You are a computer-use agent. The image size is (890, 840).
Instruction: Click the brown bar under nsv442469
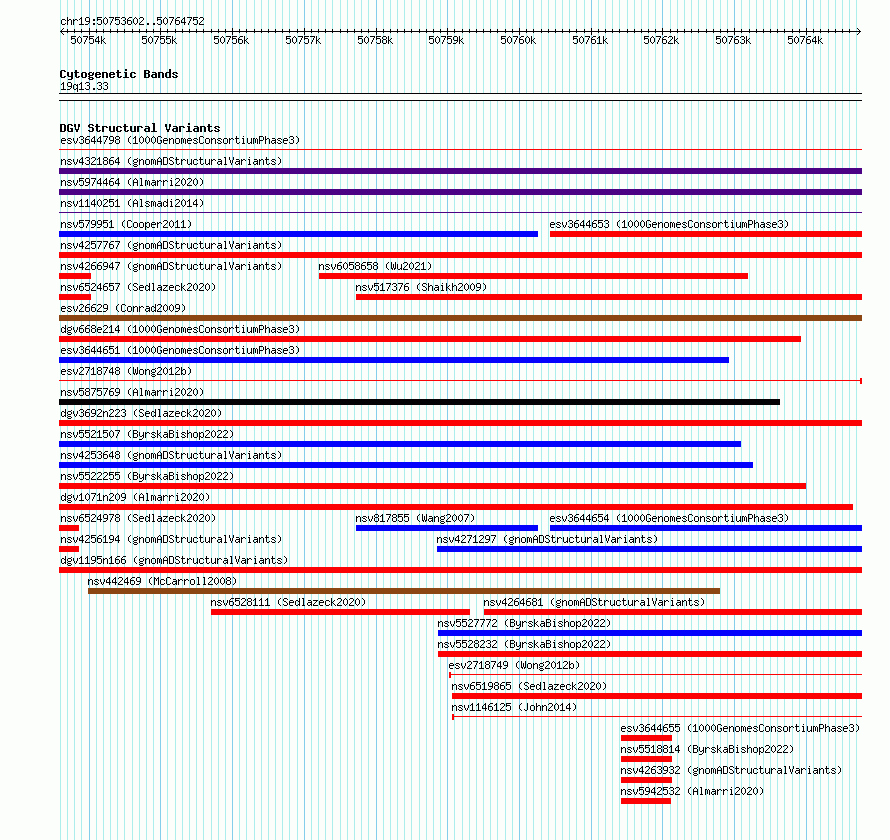click(x=404, y=591)
